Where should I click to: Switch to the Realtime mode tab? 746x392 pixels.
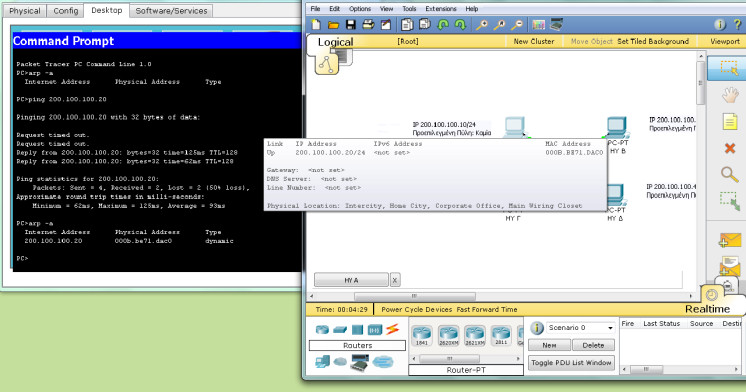coord(707,309)
